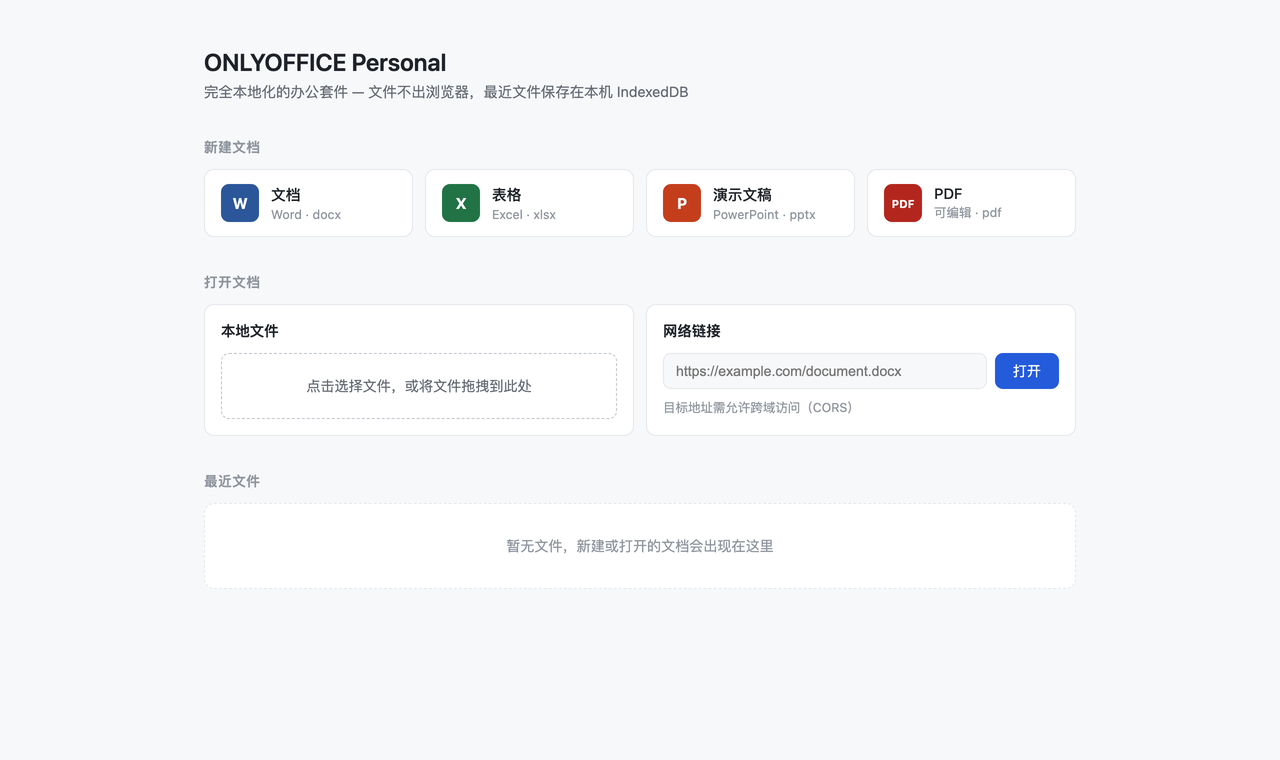Click the 本地文件 card title
The width and height of the screenshot is (1280, 760).
[250, 331]
